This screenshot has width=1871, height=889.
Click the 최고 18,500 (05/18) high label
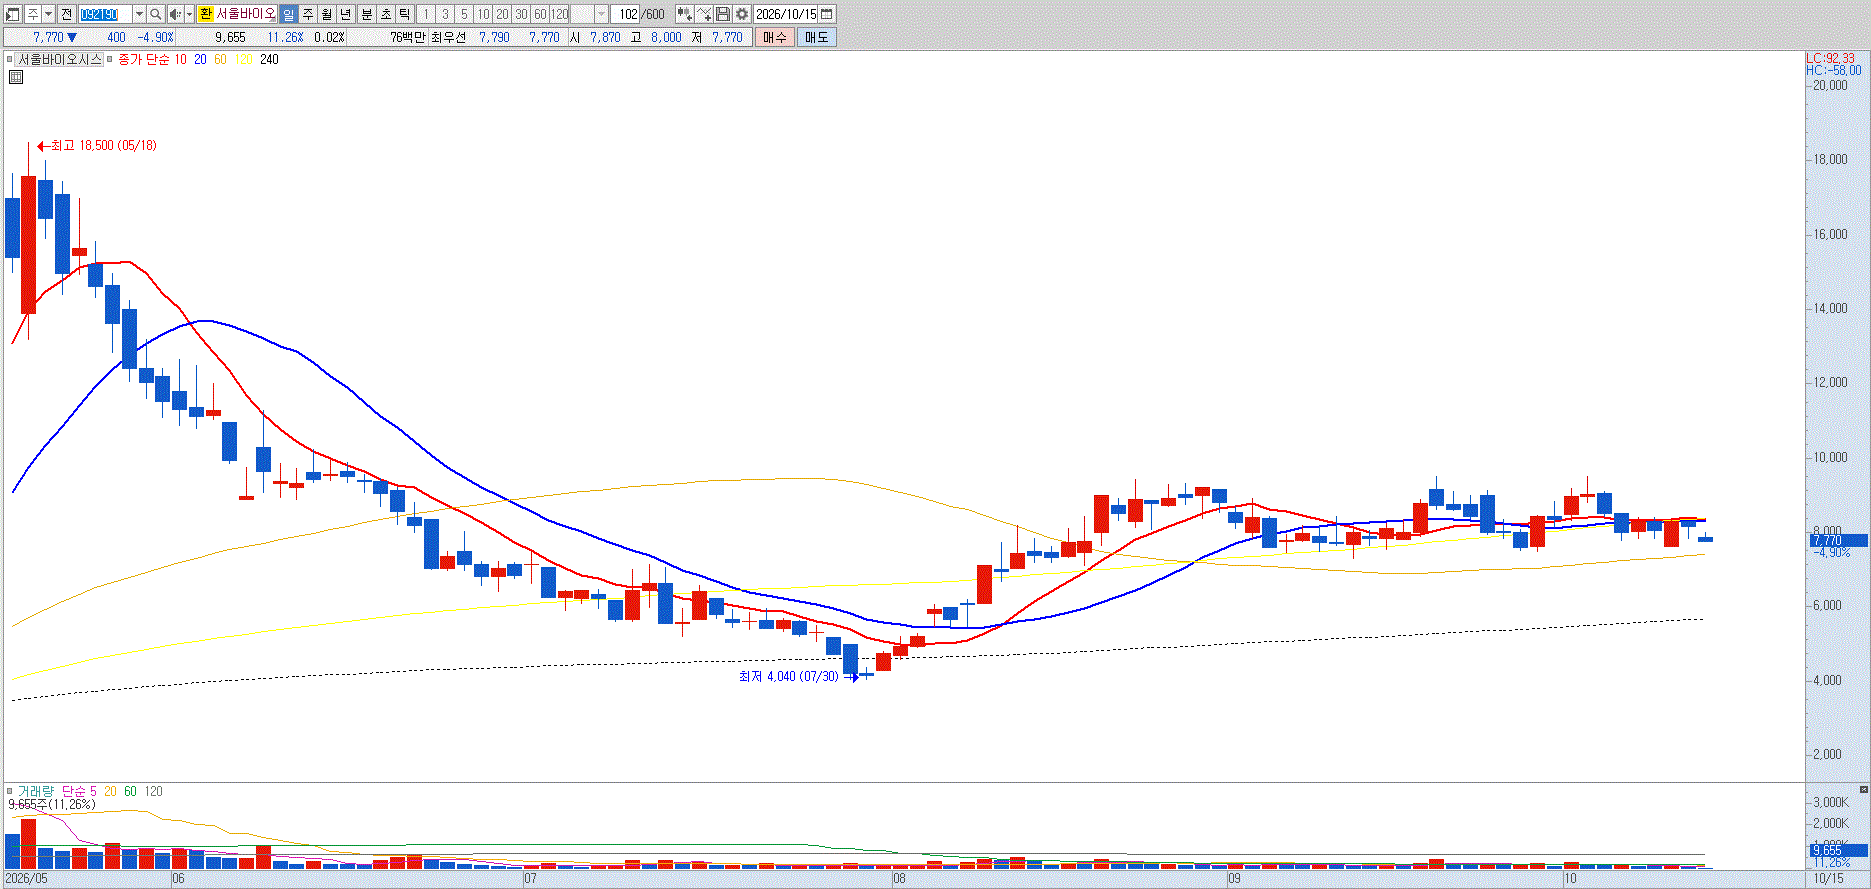103,146
